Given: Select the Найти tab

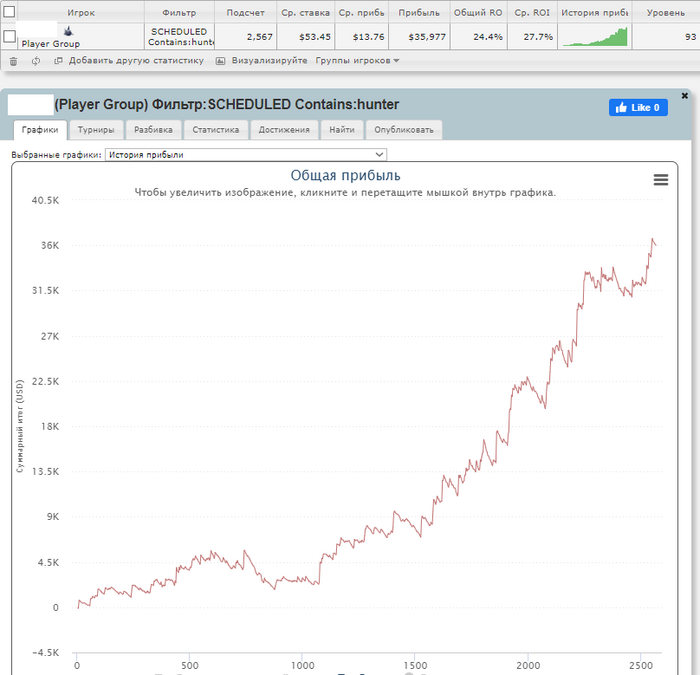Looking at the screenshot, I should point(342,130).
